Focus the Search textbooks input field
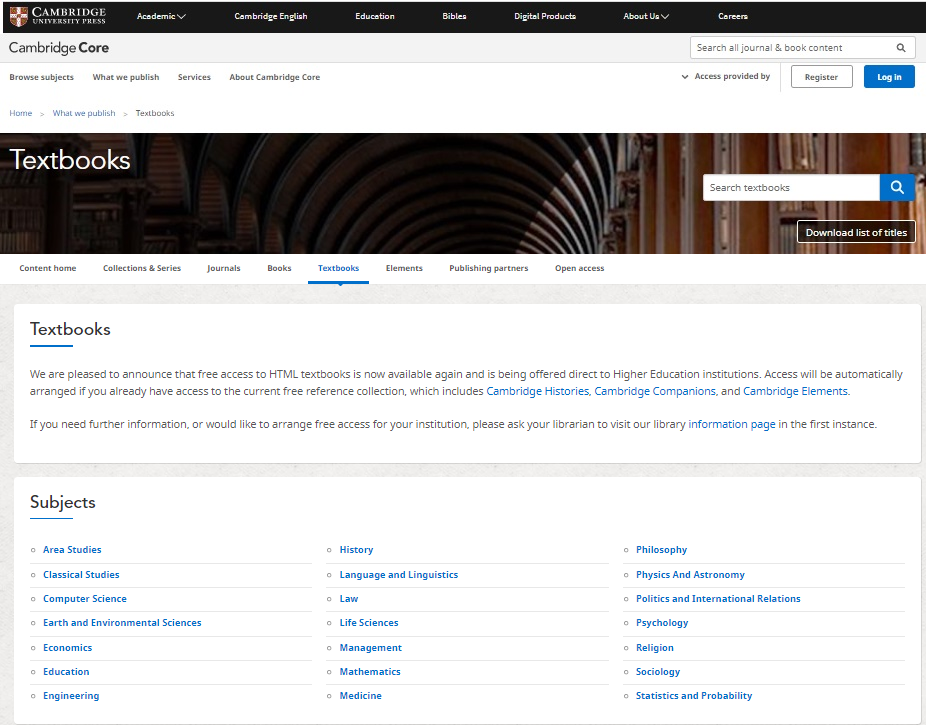The image size is (926, 725). tap(790, 188)
